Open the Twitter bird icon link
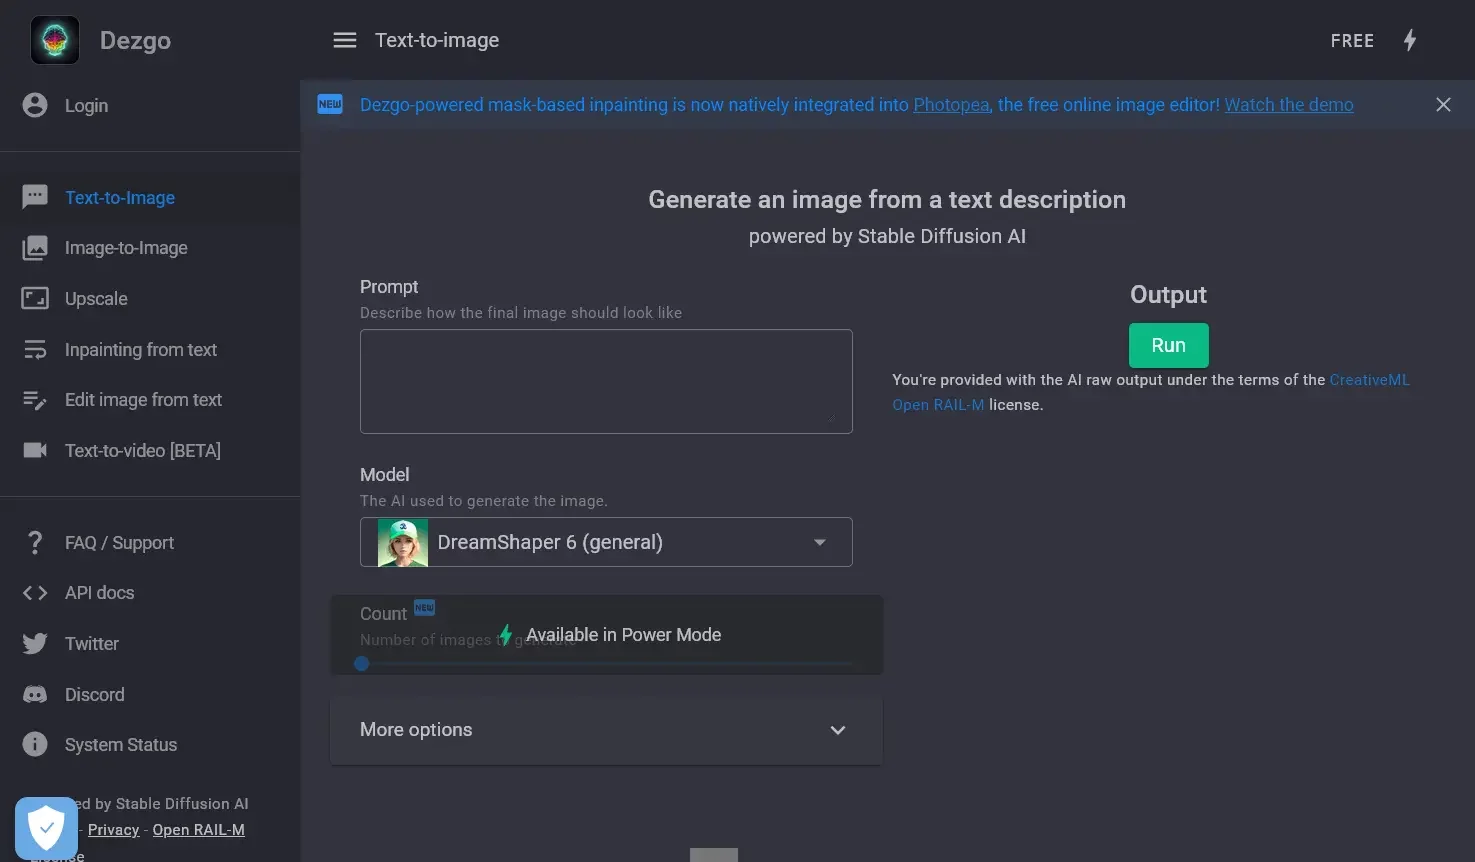Viewport: 1475px width, 862px height. pyautogui.click(x=35, y=644)
